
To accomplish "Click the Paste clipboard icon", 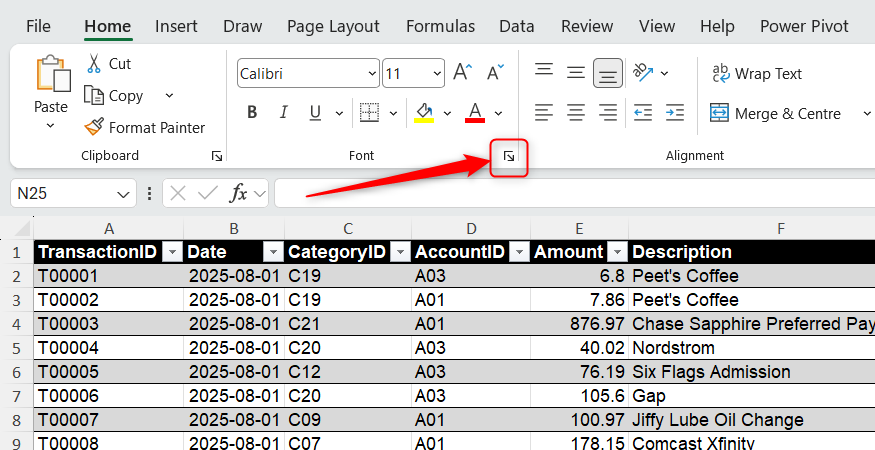I will tap(54, 73).
